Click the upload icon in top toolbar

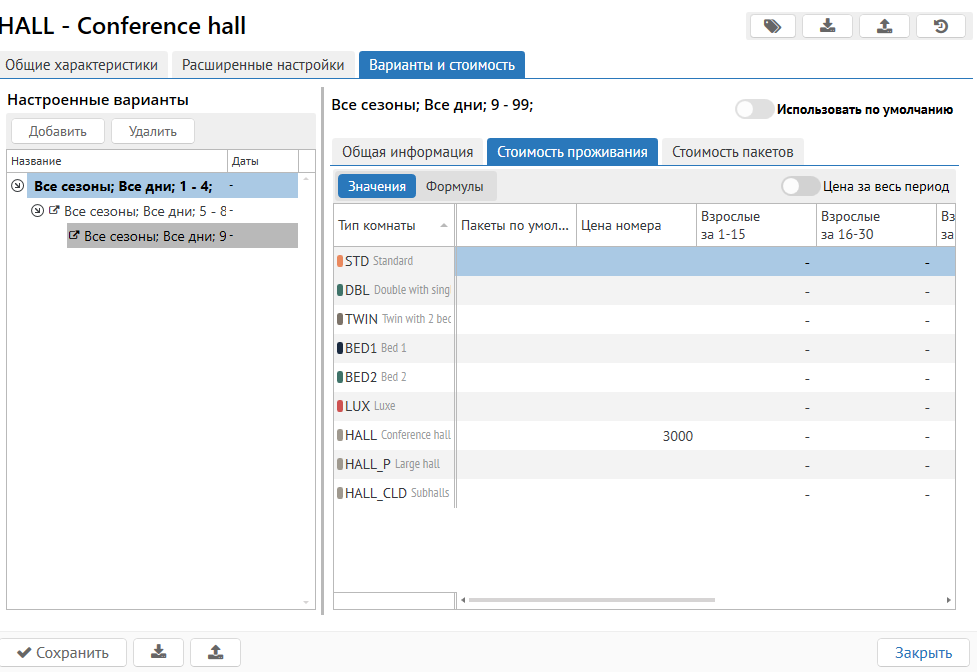tap(884, 26)
